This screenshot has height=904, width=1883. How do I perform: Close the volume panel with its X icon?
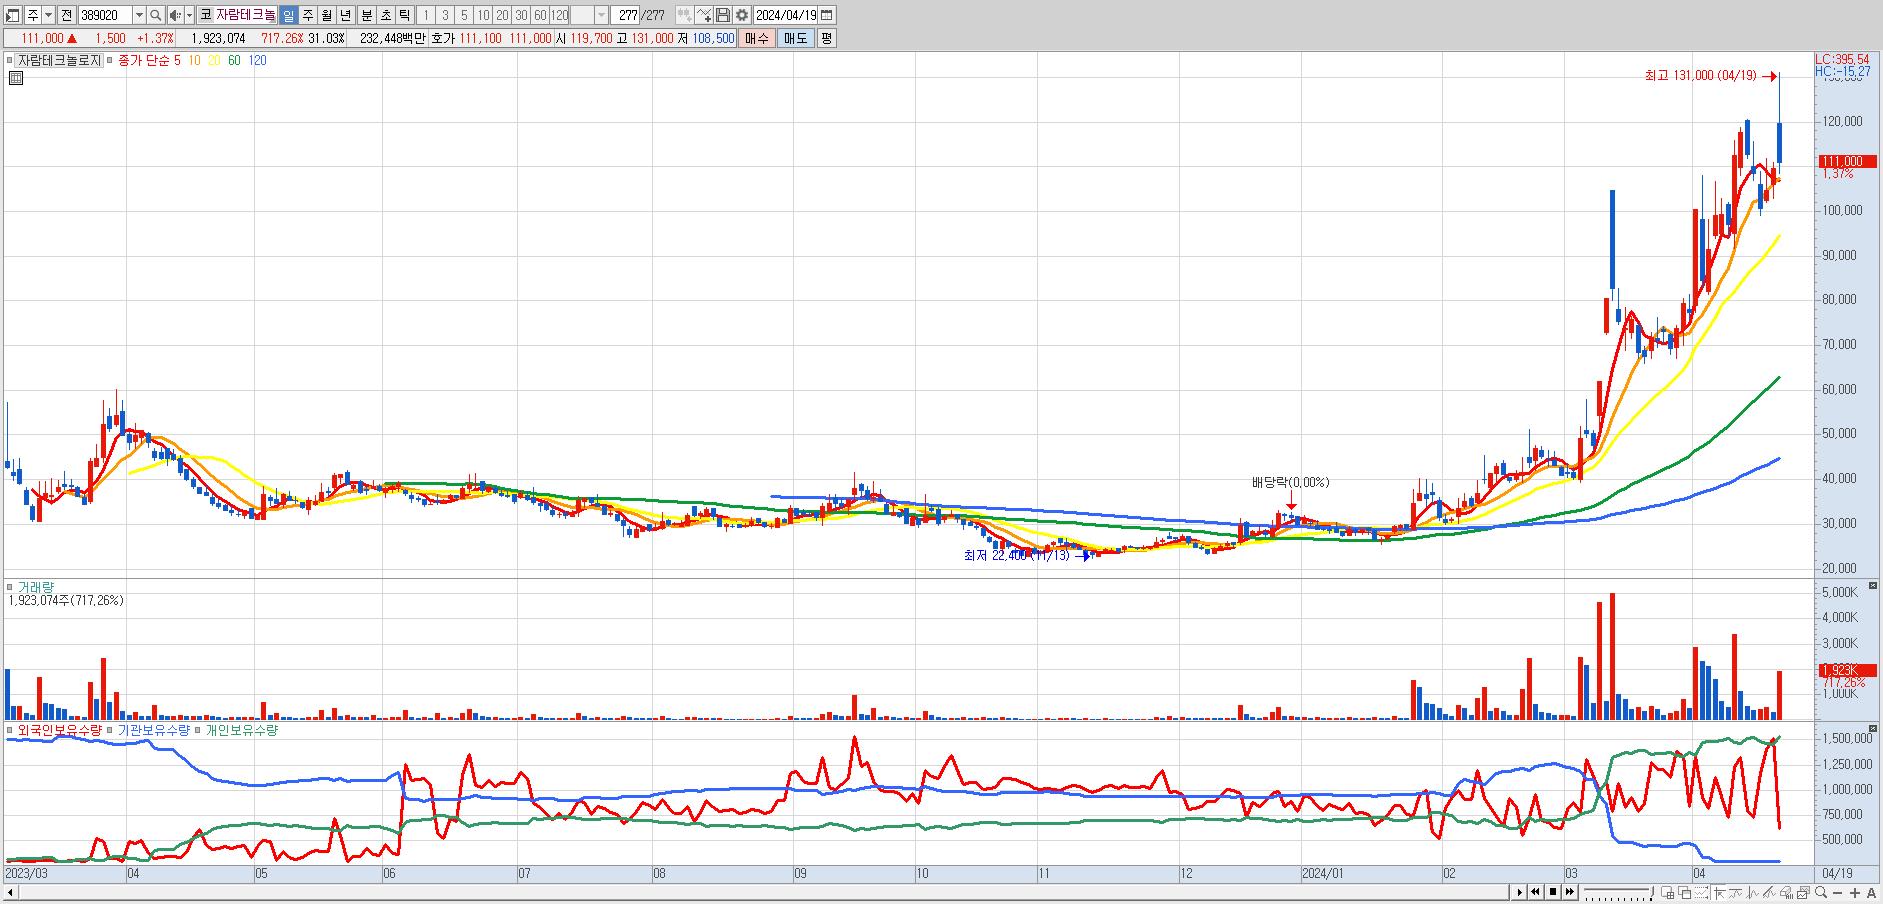point(1872,586)
